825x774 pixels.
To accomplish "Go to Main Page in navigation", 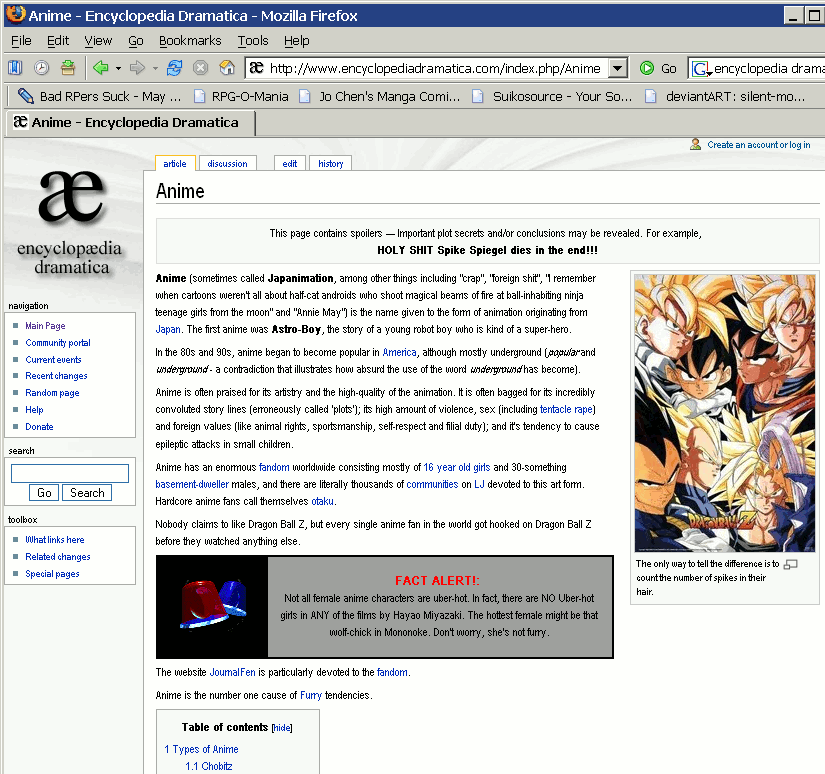I will (x=45, y=326).
